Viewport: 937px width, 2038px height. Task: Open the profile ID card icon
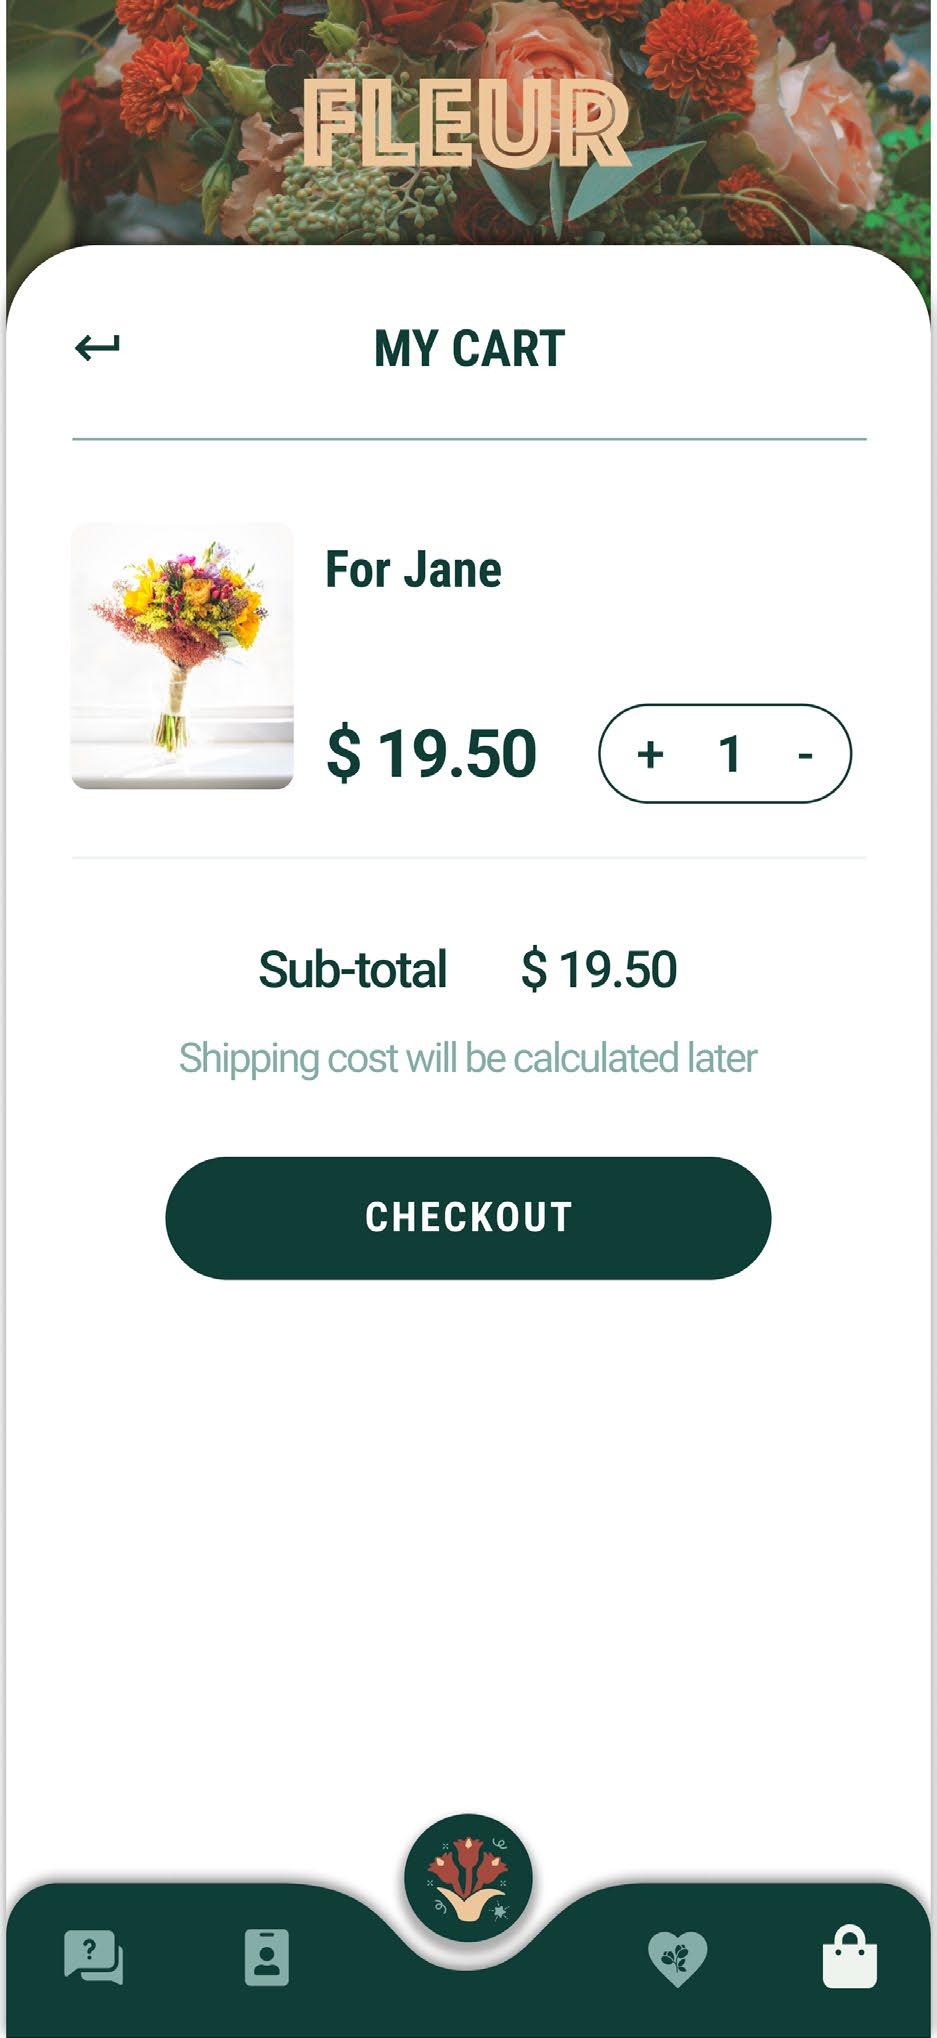click(267, 1957)
